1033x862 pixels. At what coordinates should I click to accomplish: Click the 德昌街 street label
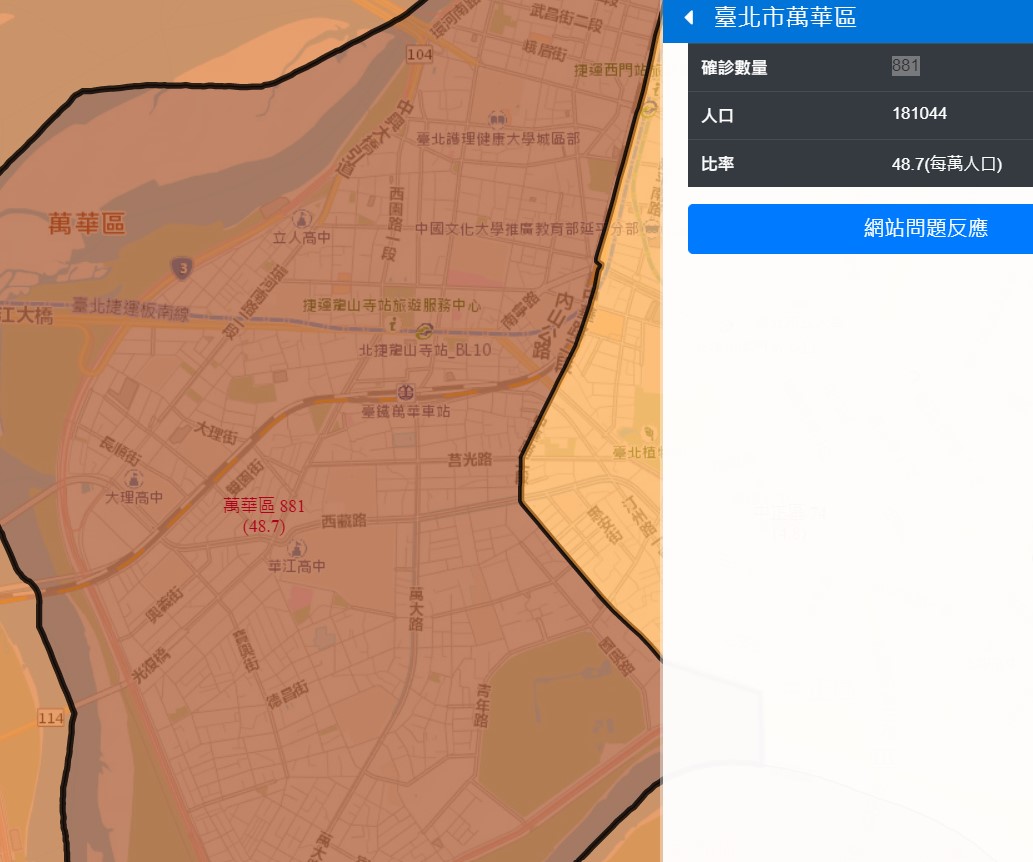tap(287, 695)
